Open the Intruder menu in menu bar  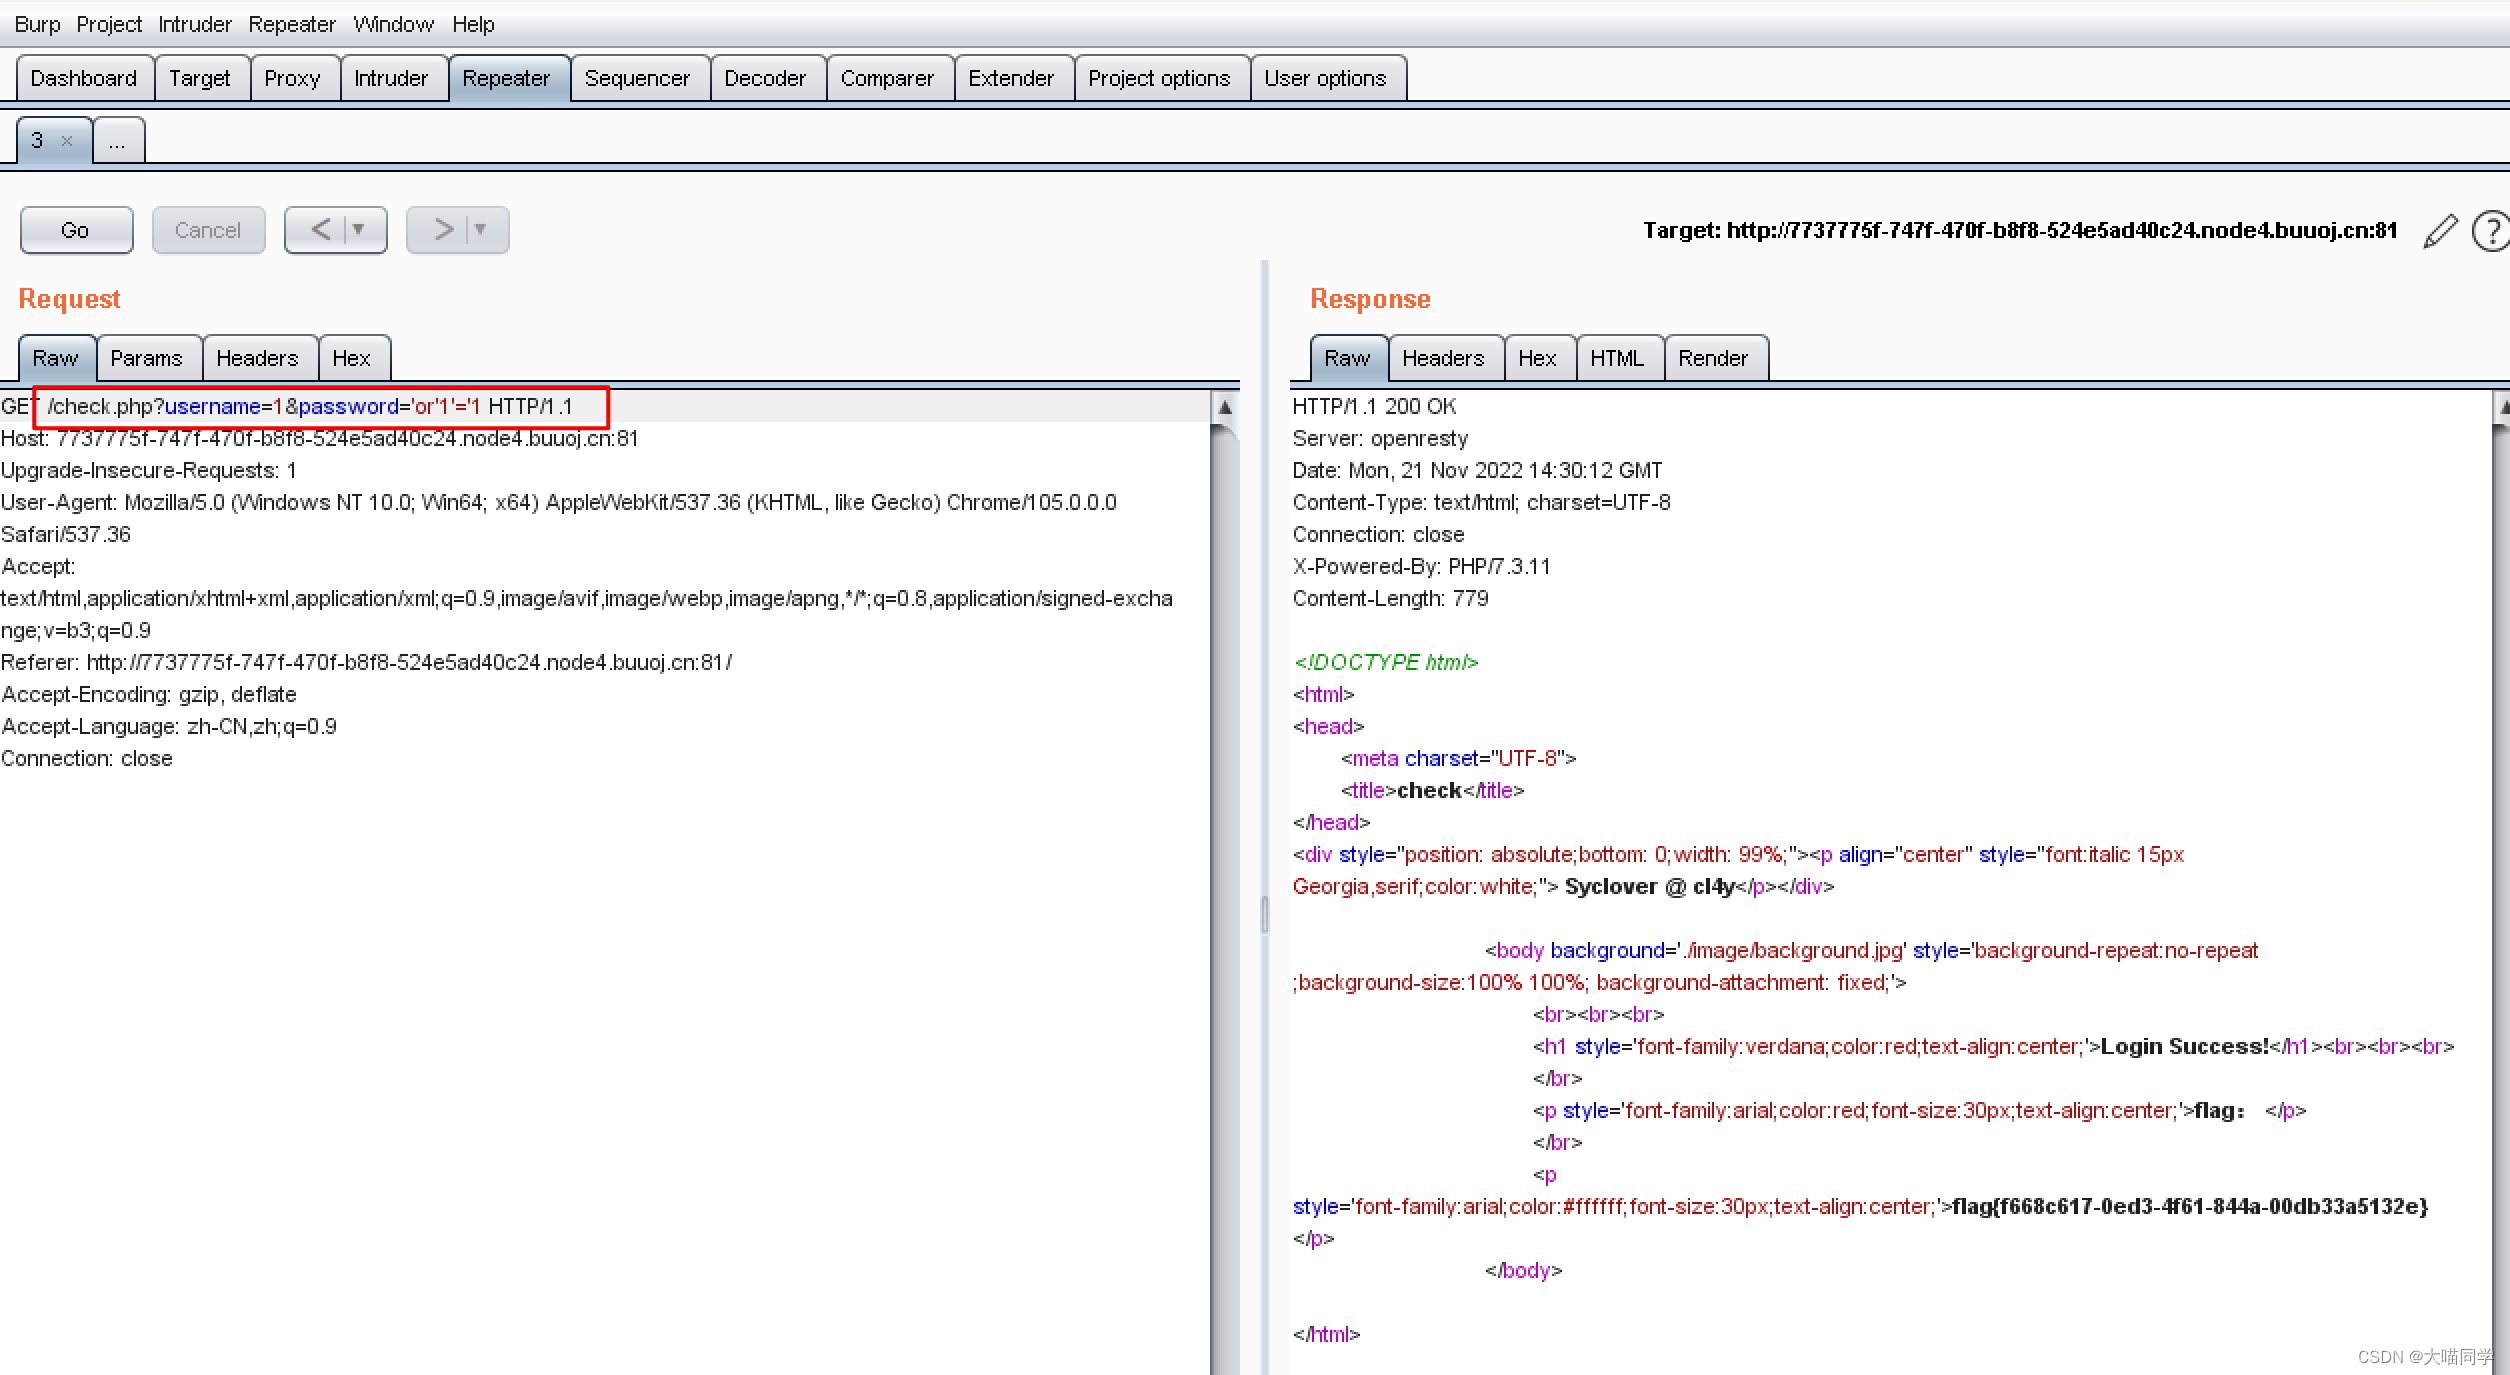point(195,24)
